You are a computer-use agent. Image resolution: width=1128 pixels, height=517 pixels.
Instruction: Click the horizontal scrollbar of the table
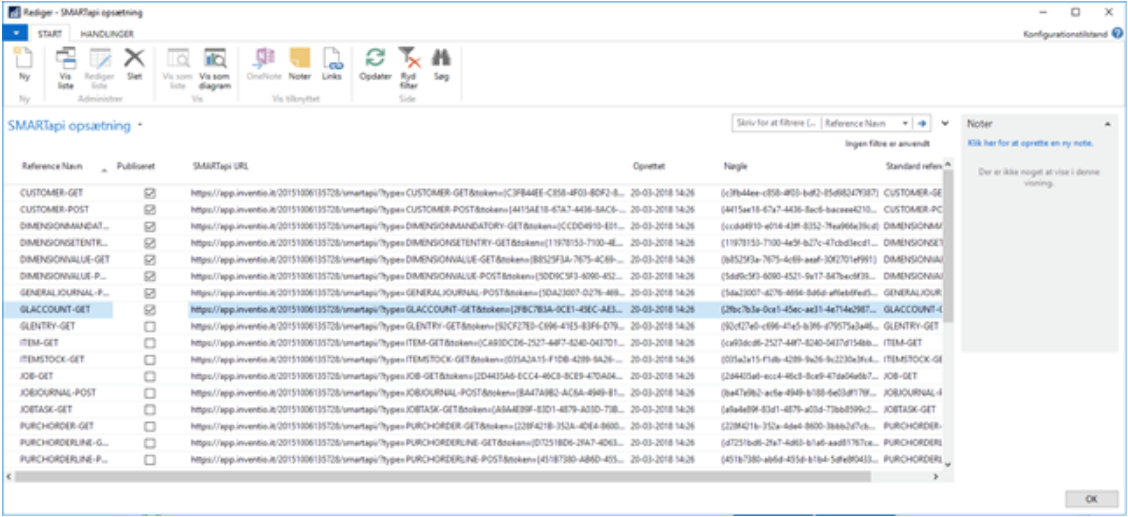tap(442, 476)
